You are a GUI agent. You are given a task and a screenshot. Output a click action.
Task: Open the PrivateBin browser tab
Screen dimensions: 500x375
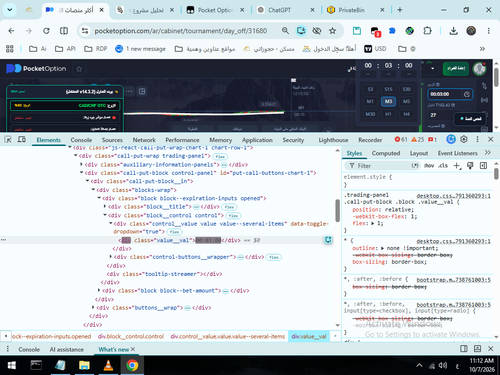(x=356, y=10)
